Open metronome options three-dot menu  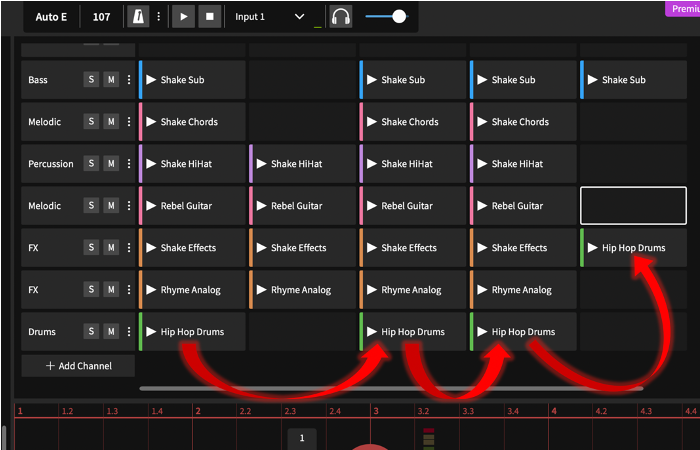pyautogui.click(x=158, y=17)
